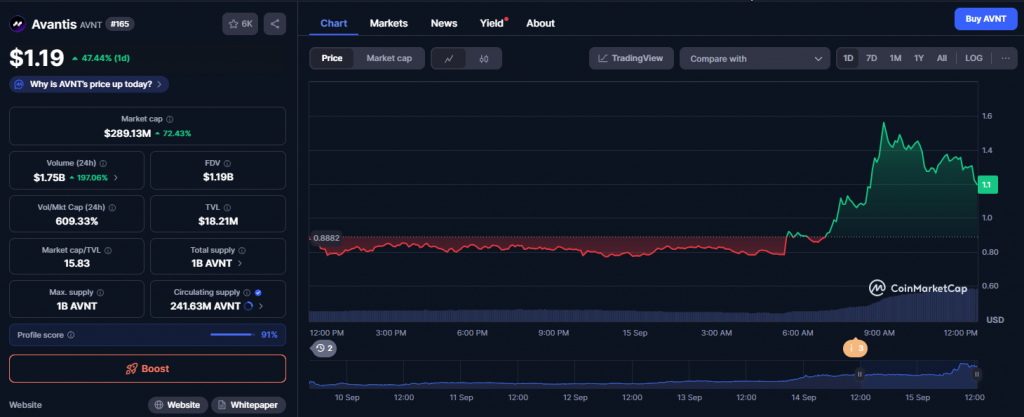Screen dimensions: 1024x417
Task: Expand the 'Why is AVNT's price up today?' chevron
Action: pos(160,84)
